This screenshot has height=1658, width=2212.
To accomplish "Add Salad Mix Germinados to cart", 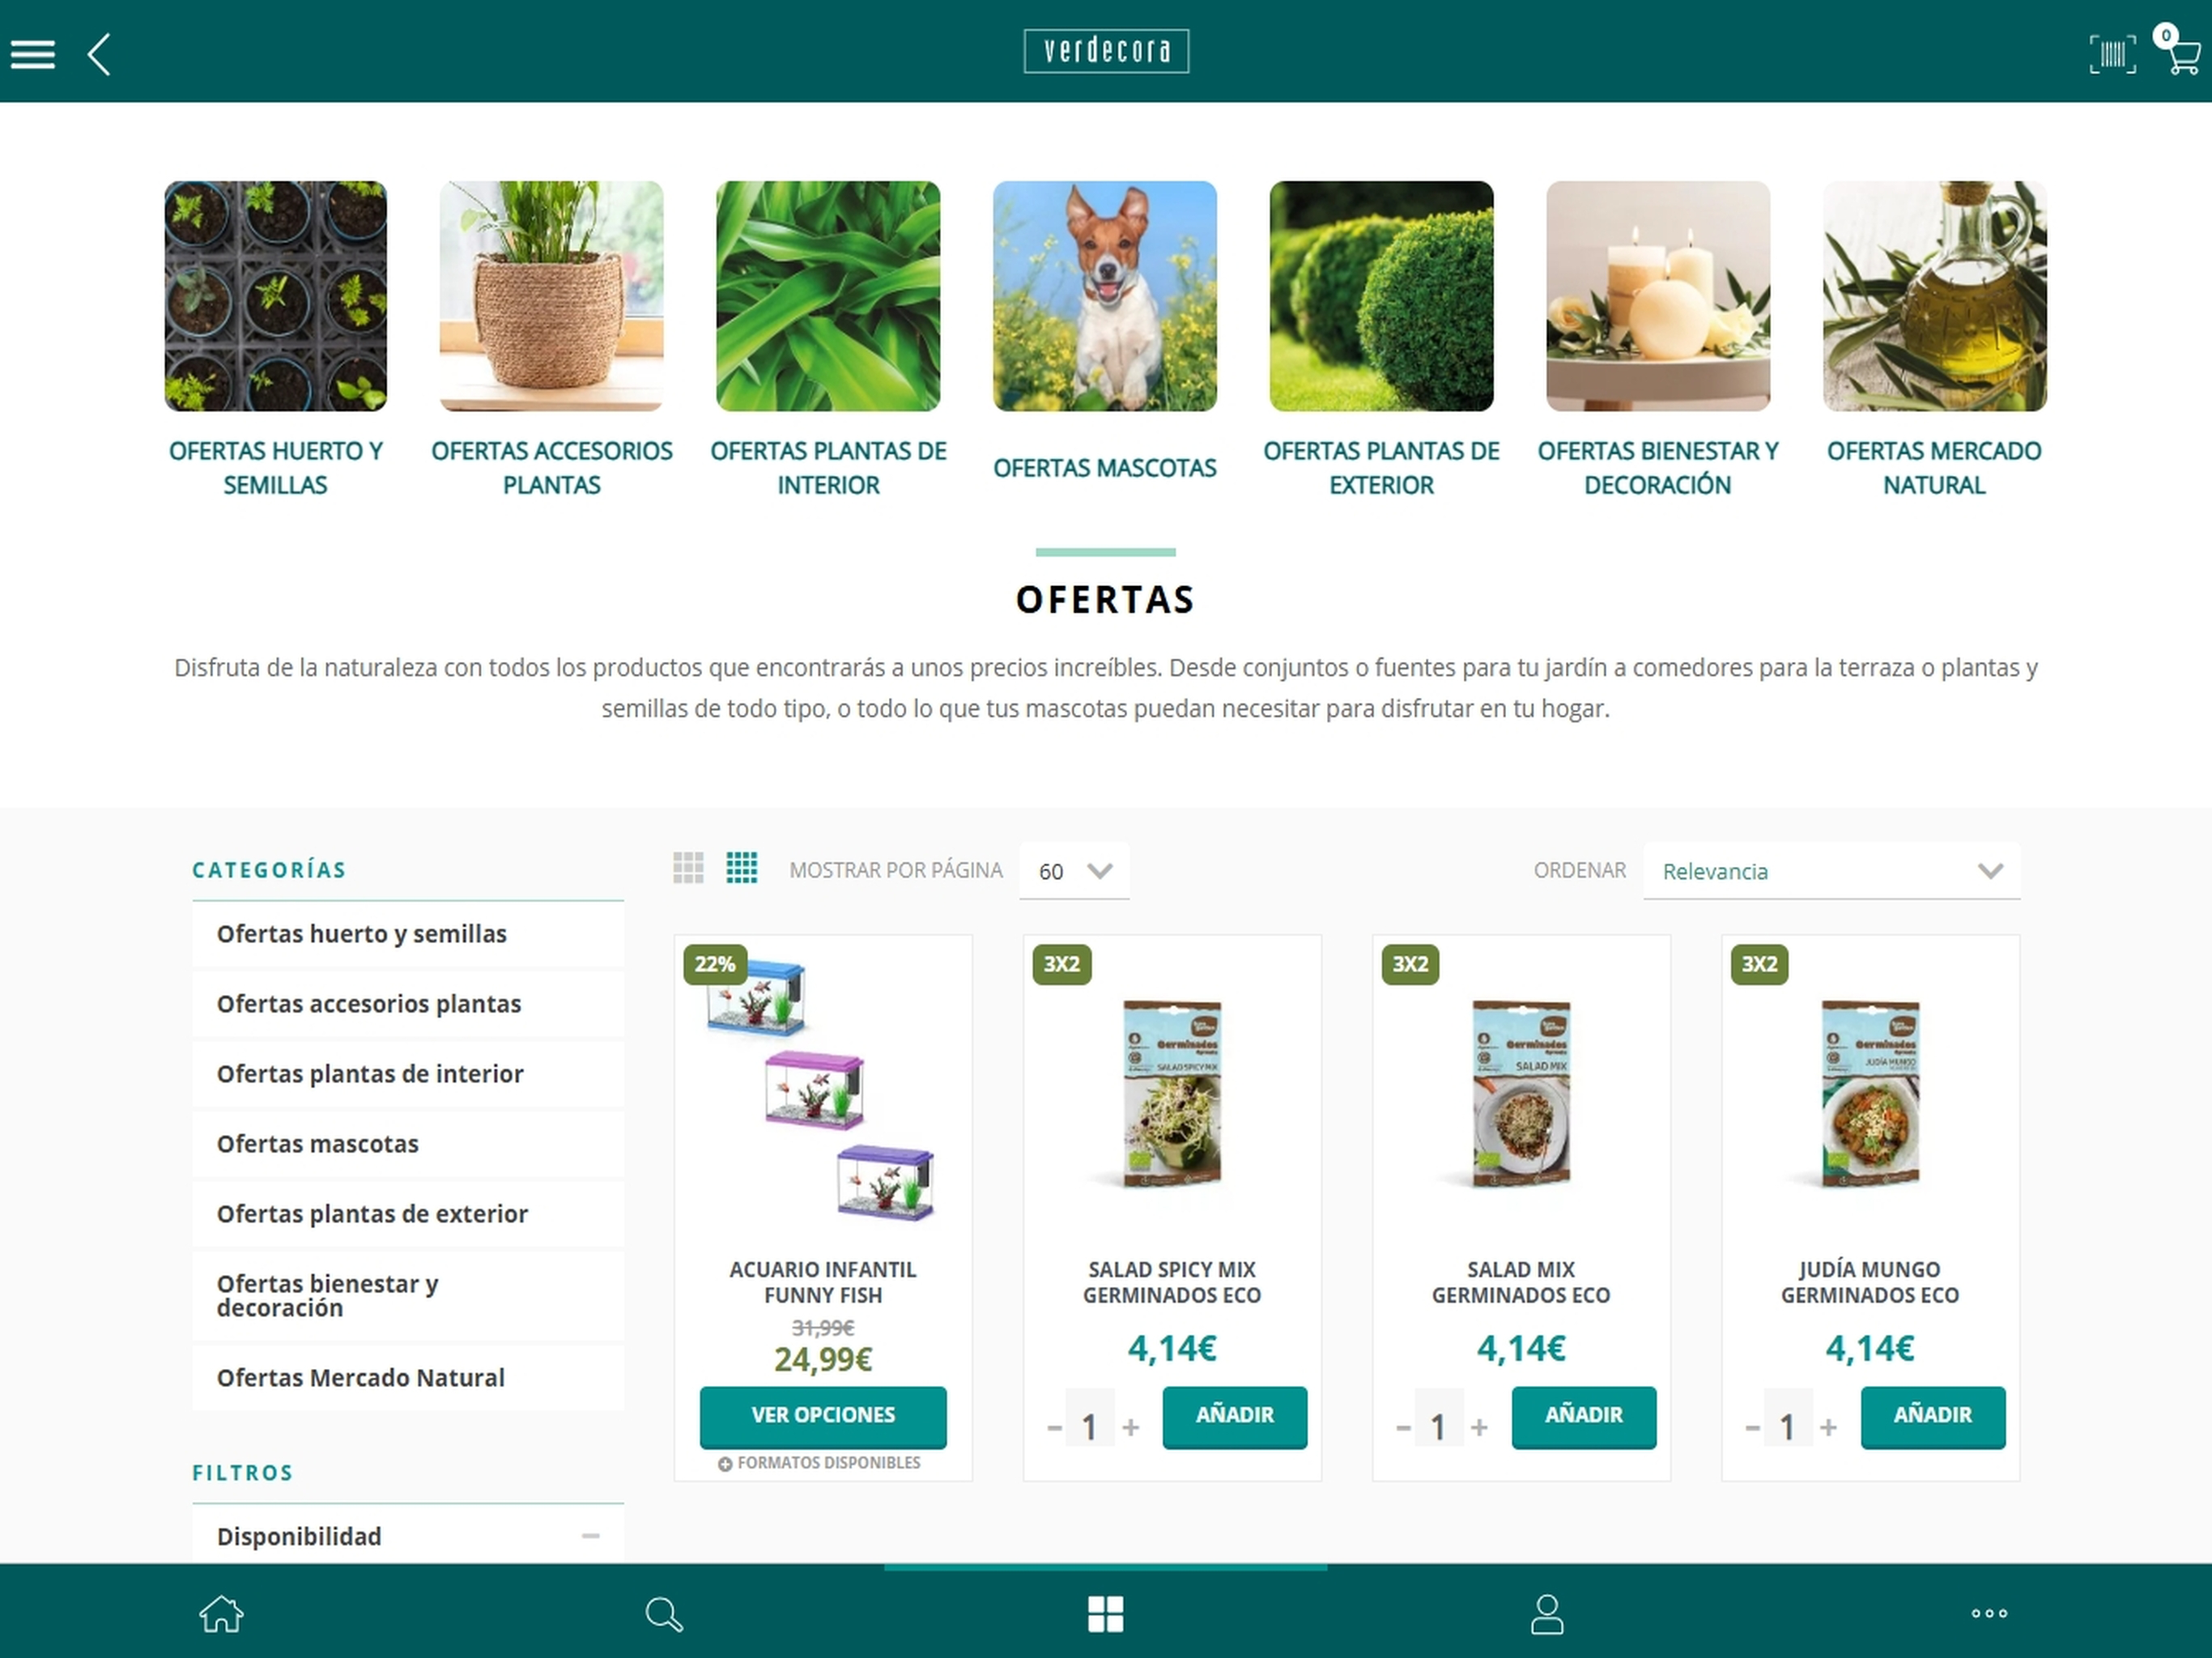I will 1583,1416.
